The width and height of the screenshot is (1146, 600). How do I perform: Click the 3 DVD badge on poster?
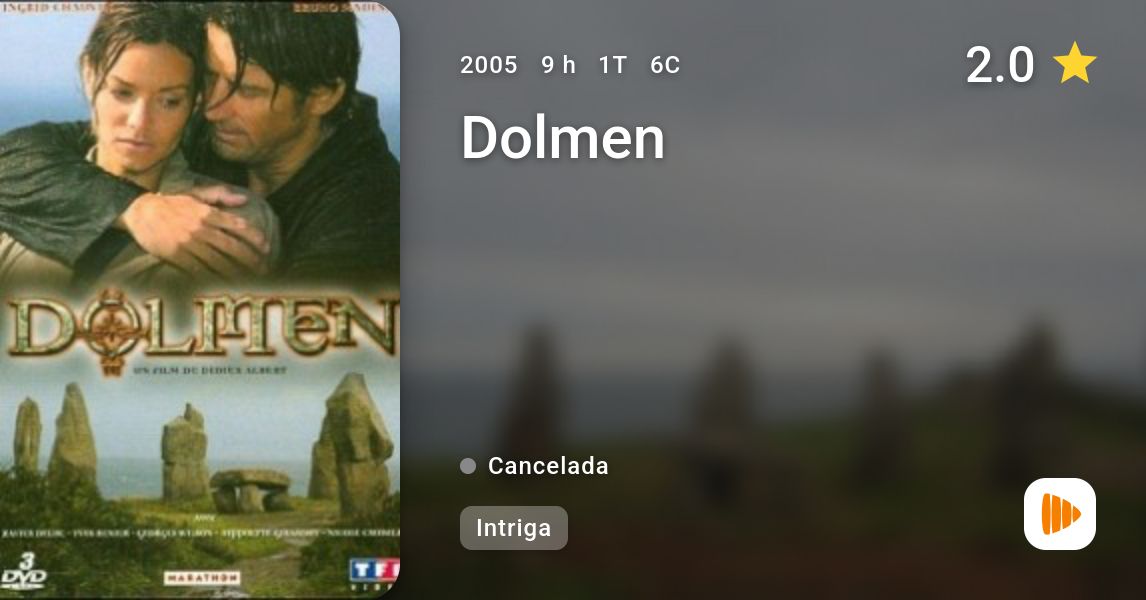coord(23,571)
